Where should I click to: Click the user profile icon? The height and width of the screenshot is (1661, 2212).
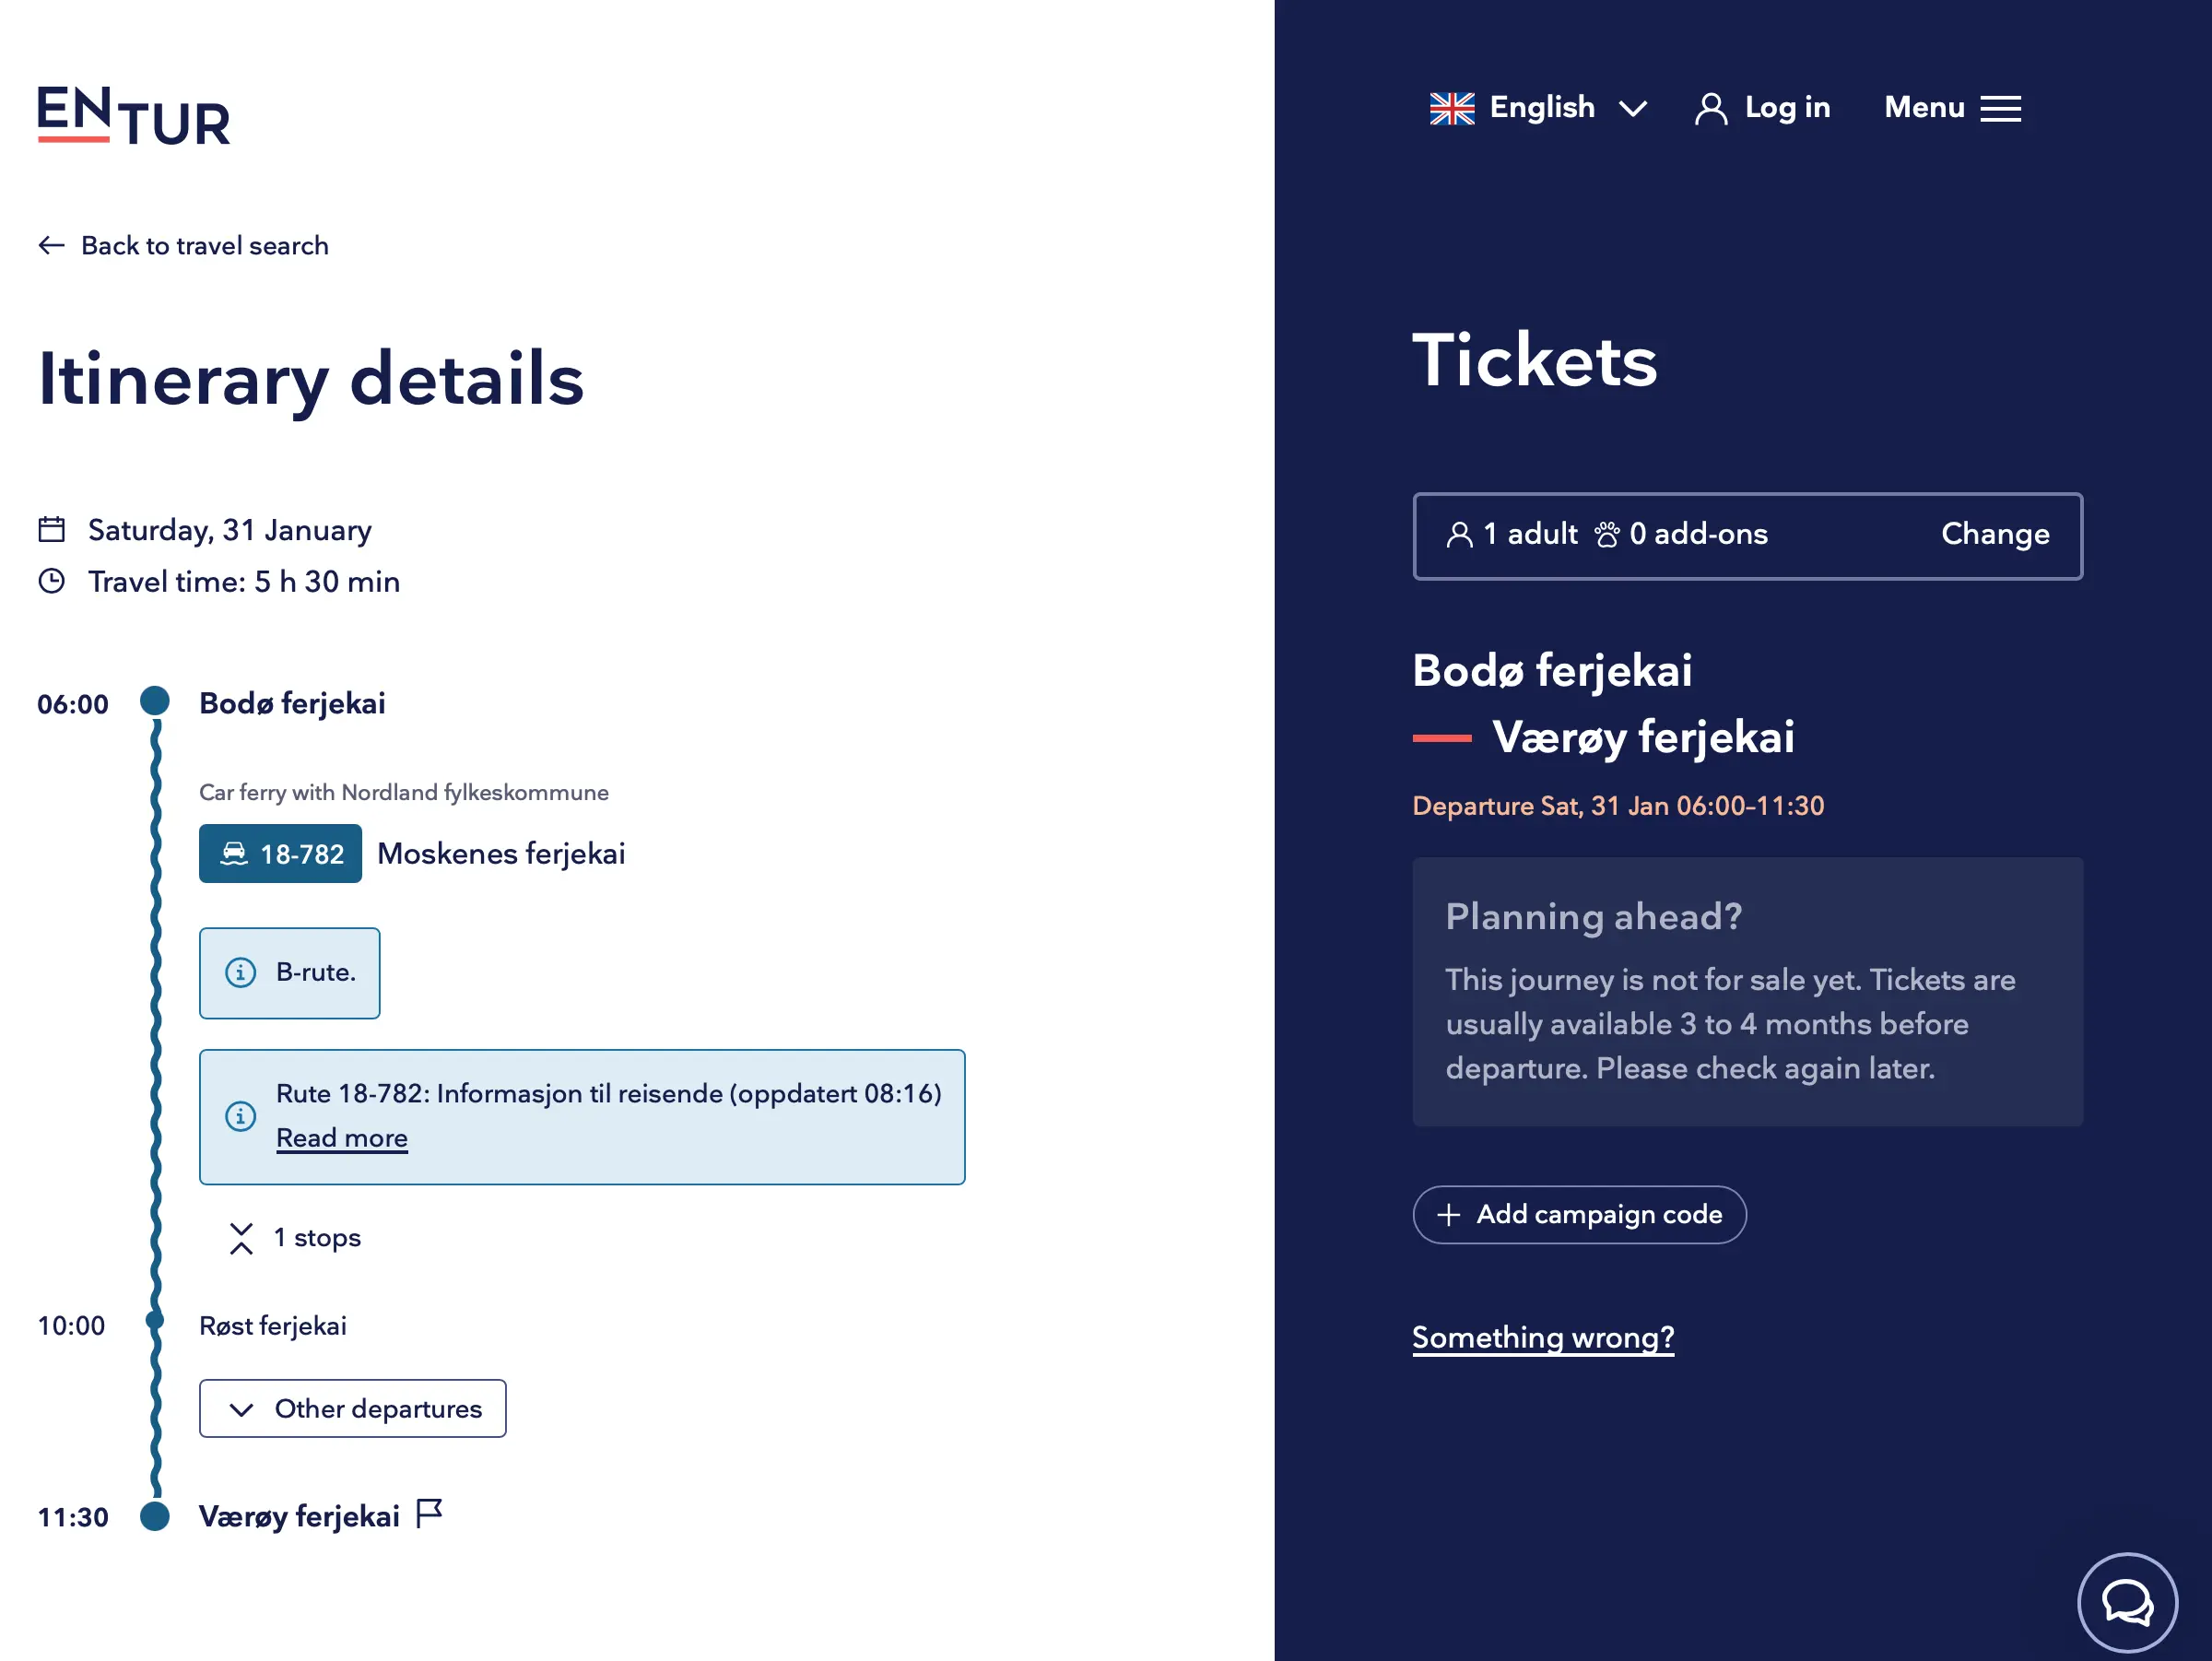tap(1710, 108)
